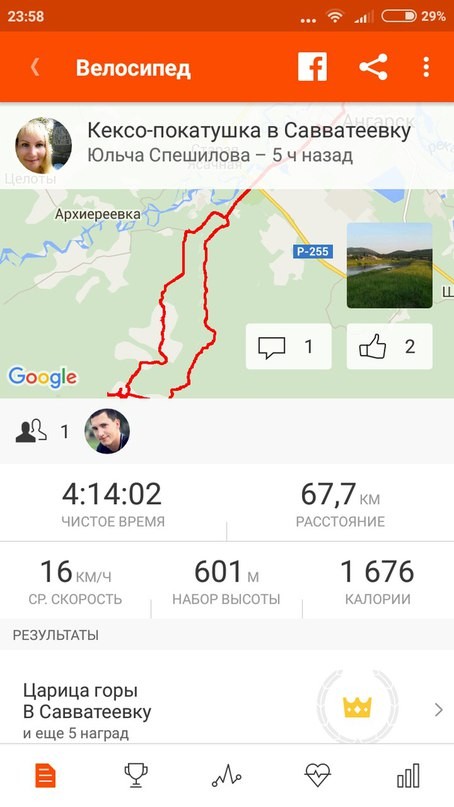454x807 pixels.
Task: Open the heart rate tab icon
Action: (318, 776)
